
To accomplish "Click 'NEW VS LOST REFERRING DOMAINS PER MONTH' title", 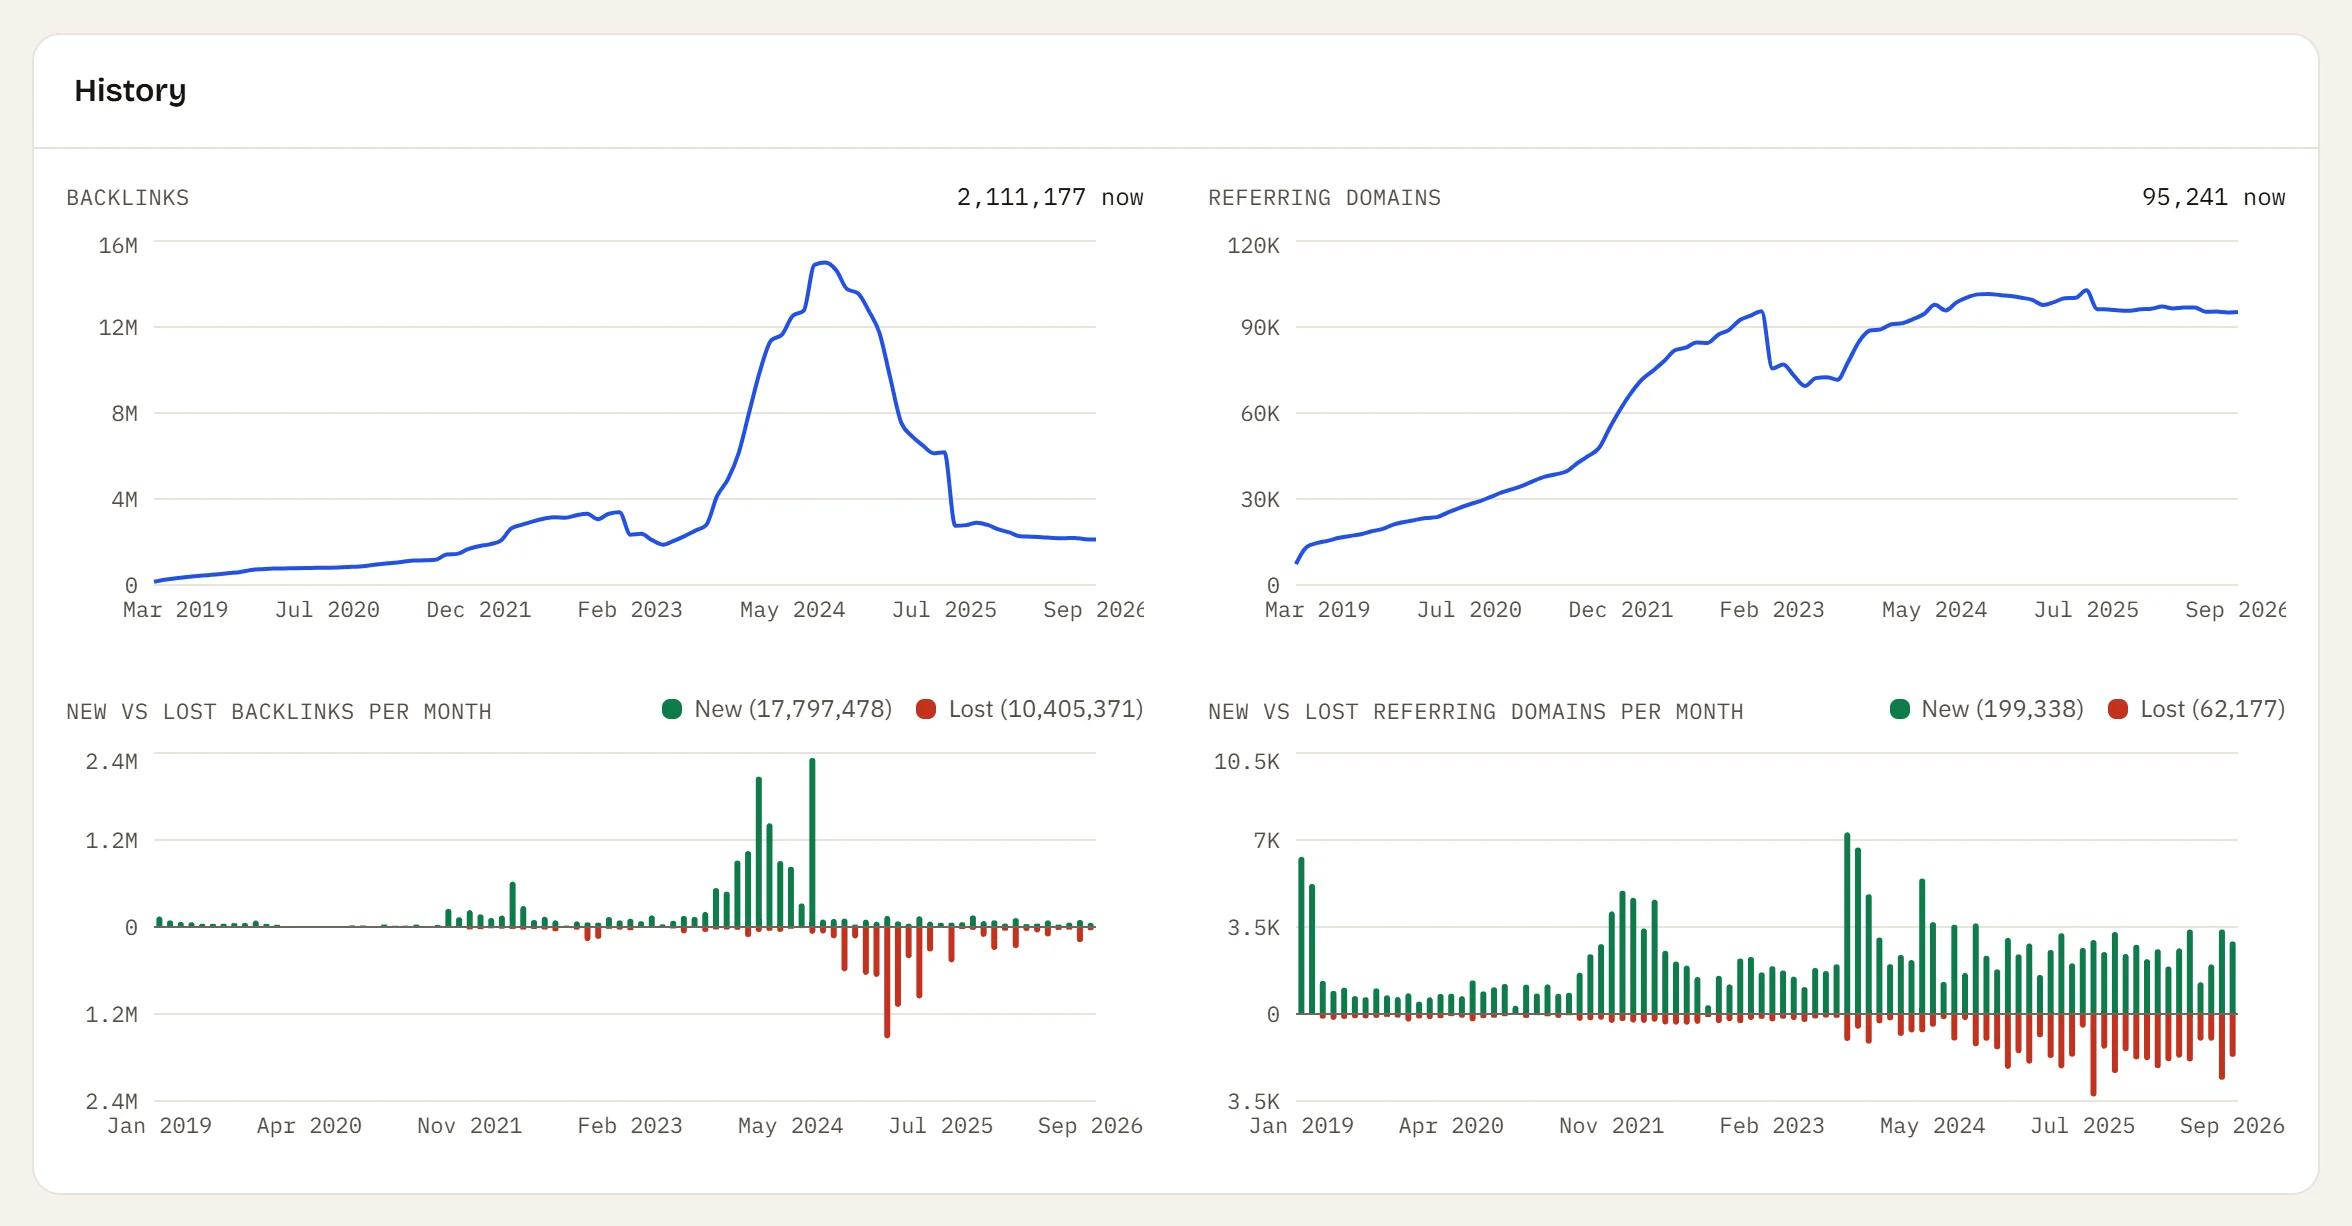I will tap(1475, 712).
